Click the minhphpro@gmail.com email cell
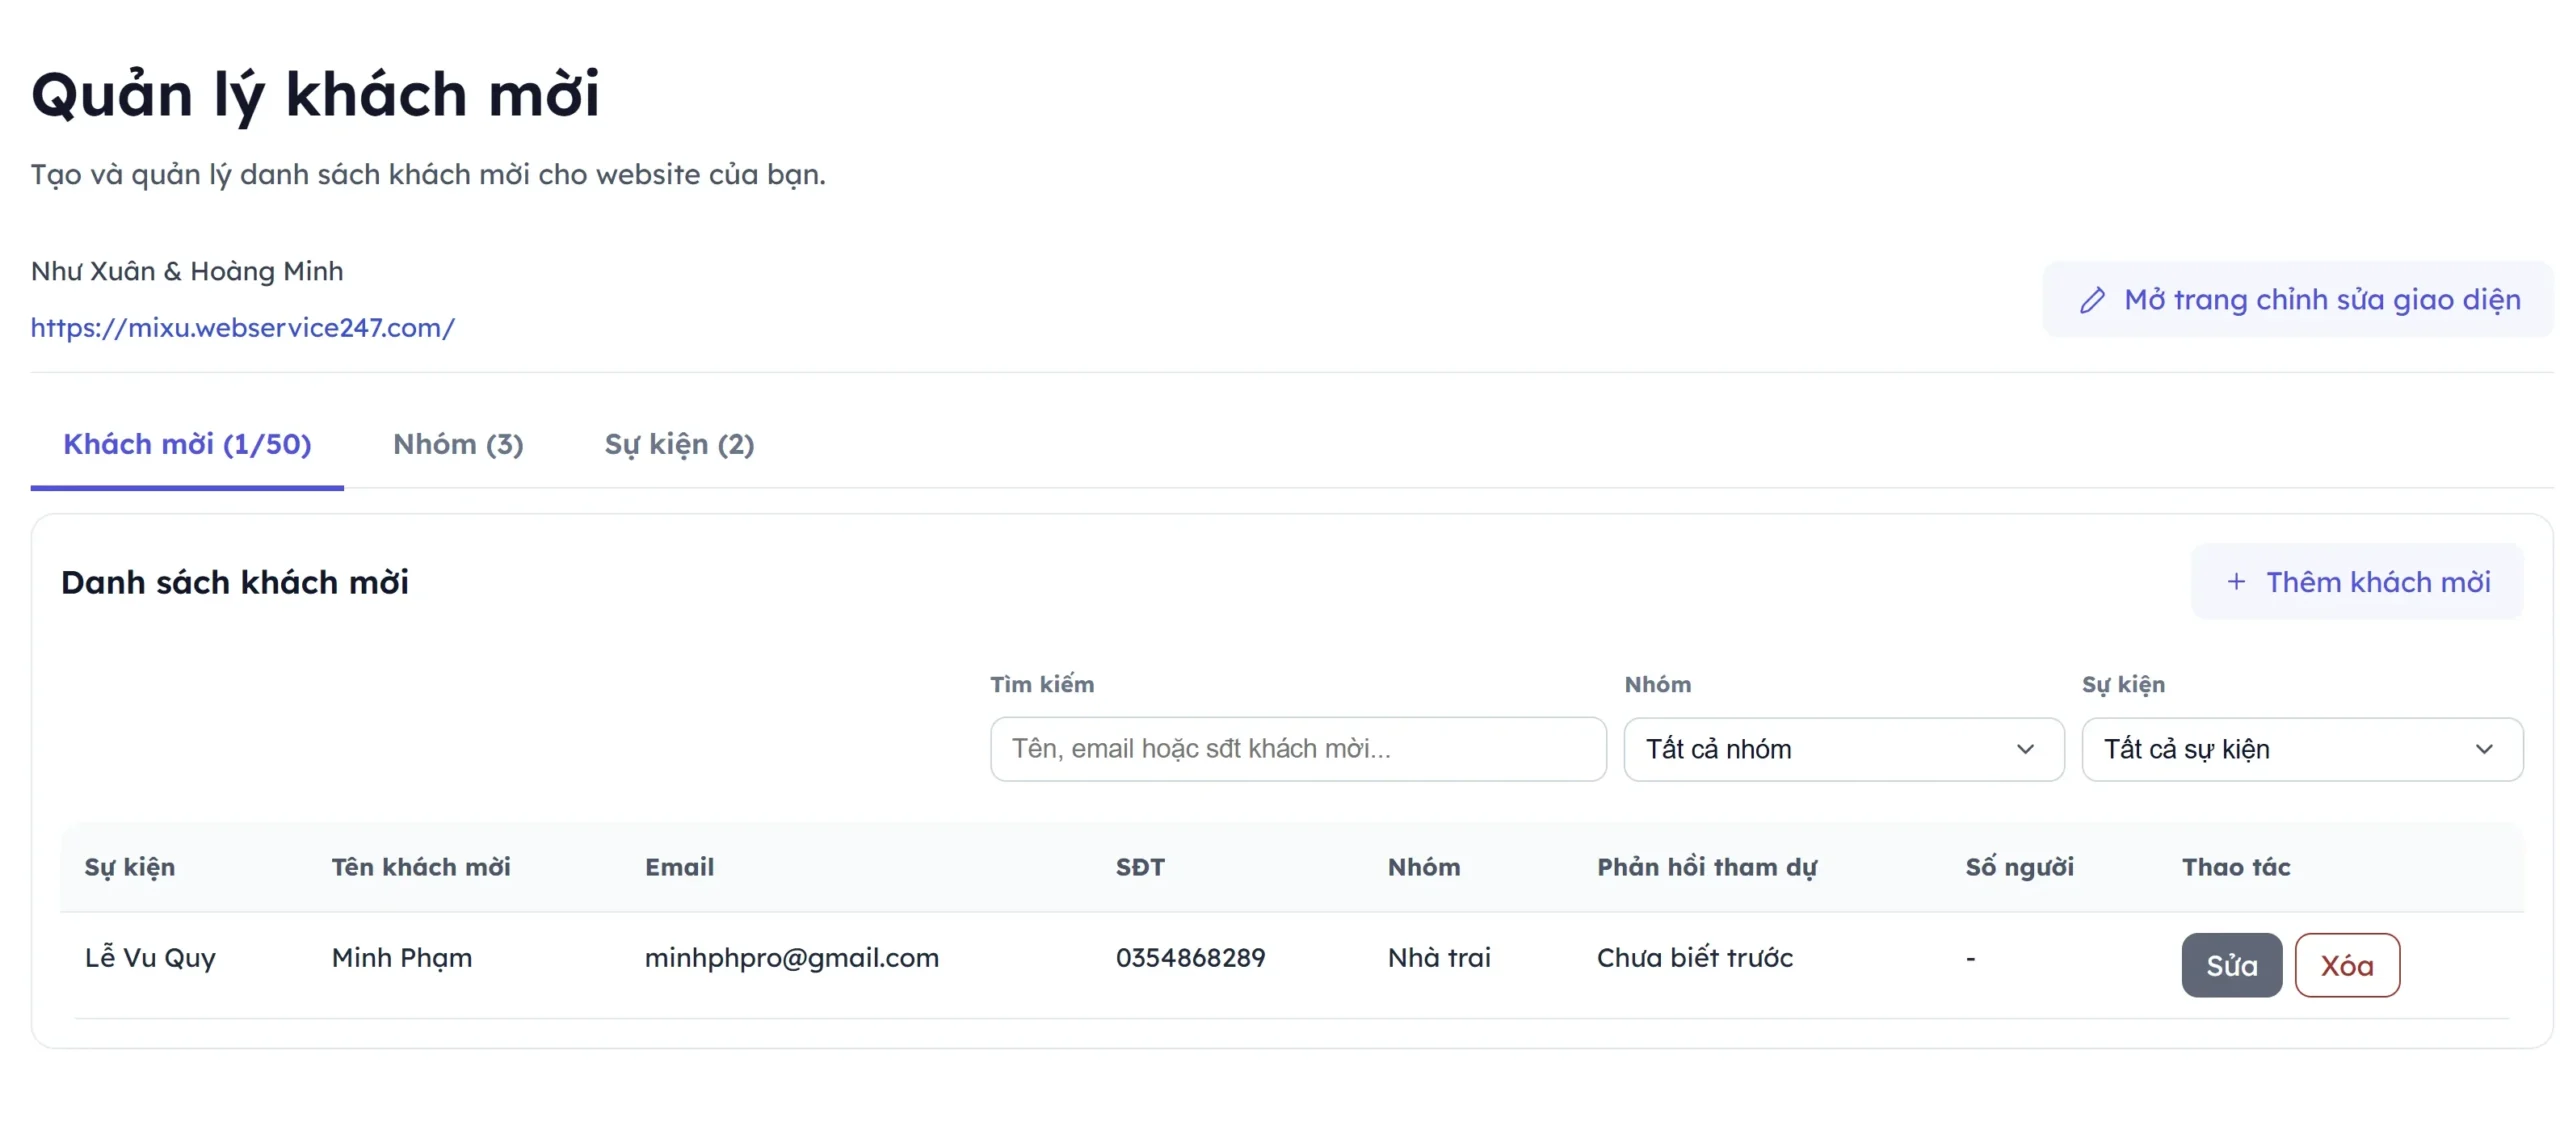 pyautogui.click(x=791, y=958)
